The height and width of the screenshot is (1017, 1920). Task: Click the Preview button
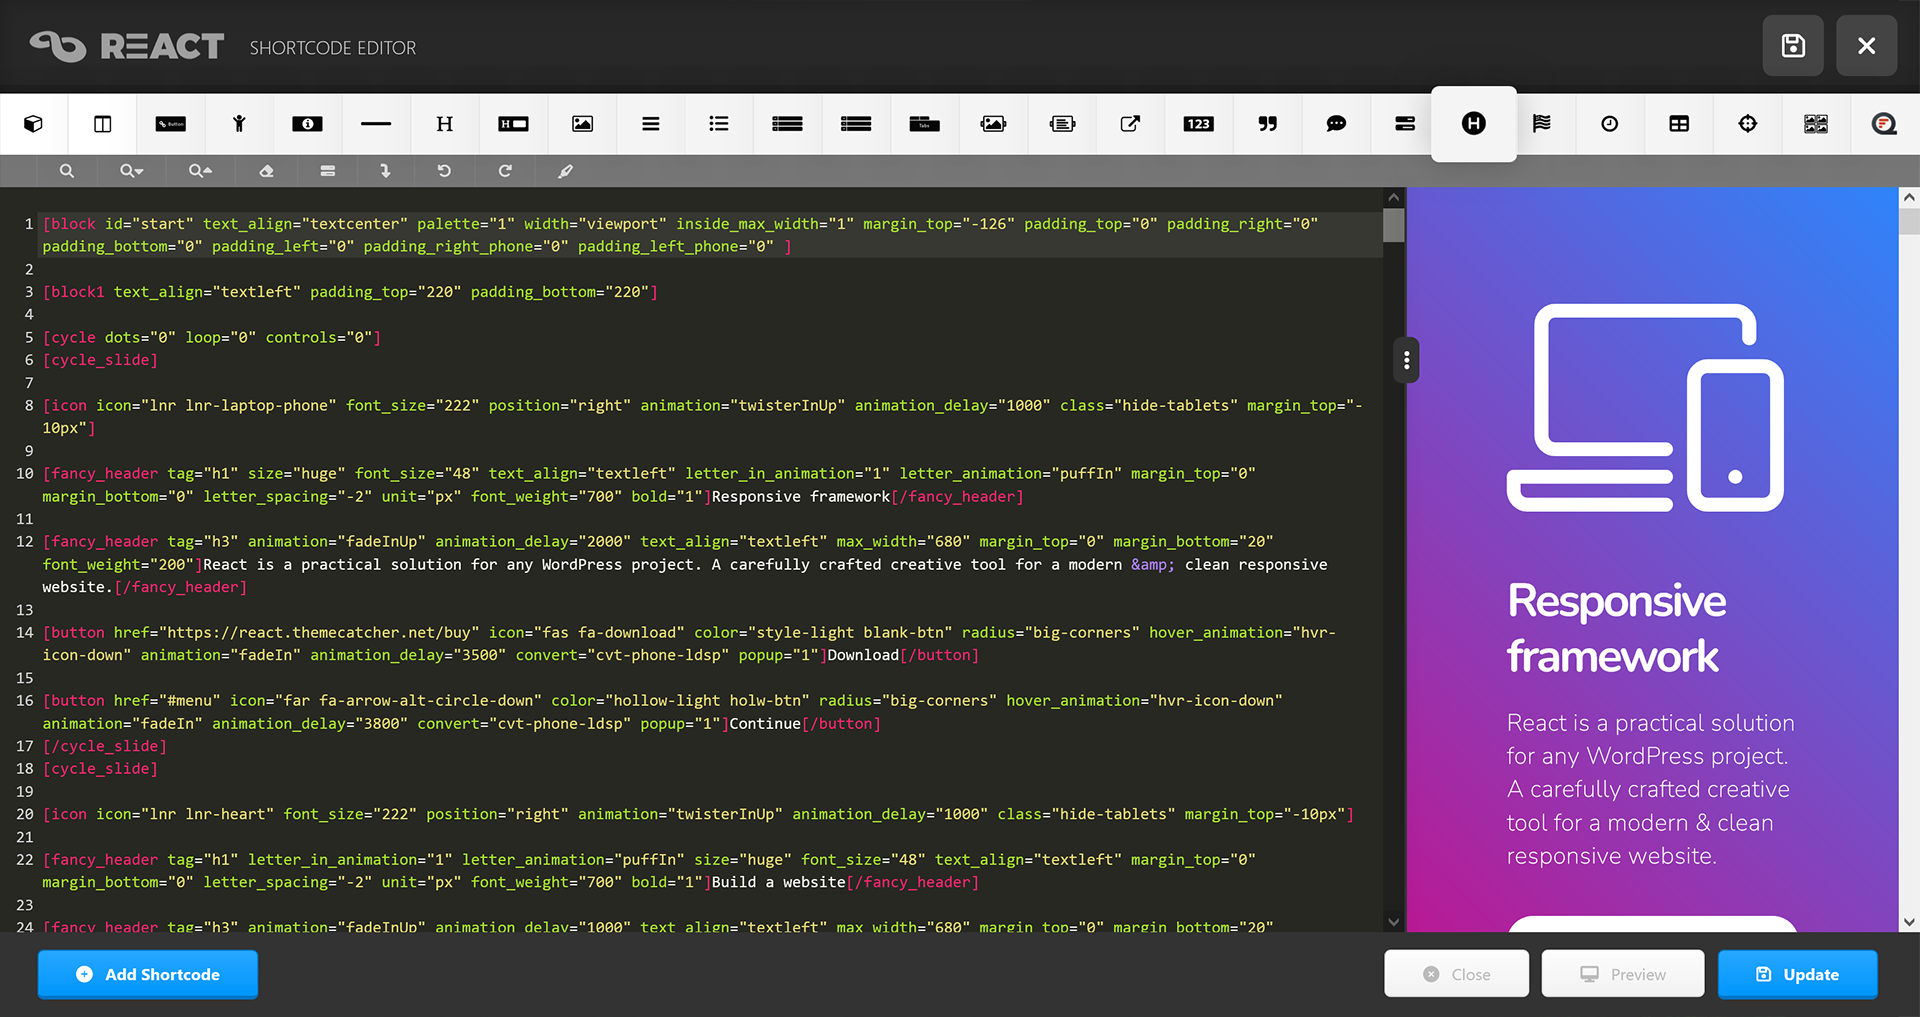click(1622, 974)
